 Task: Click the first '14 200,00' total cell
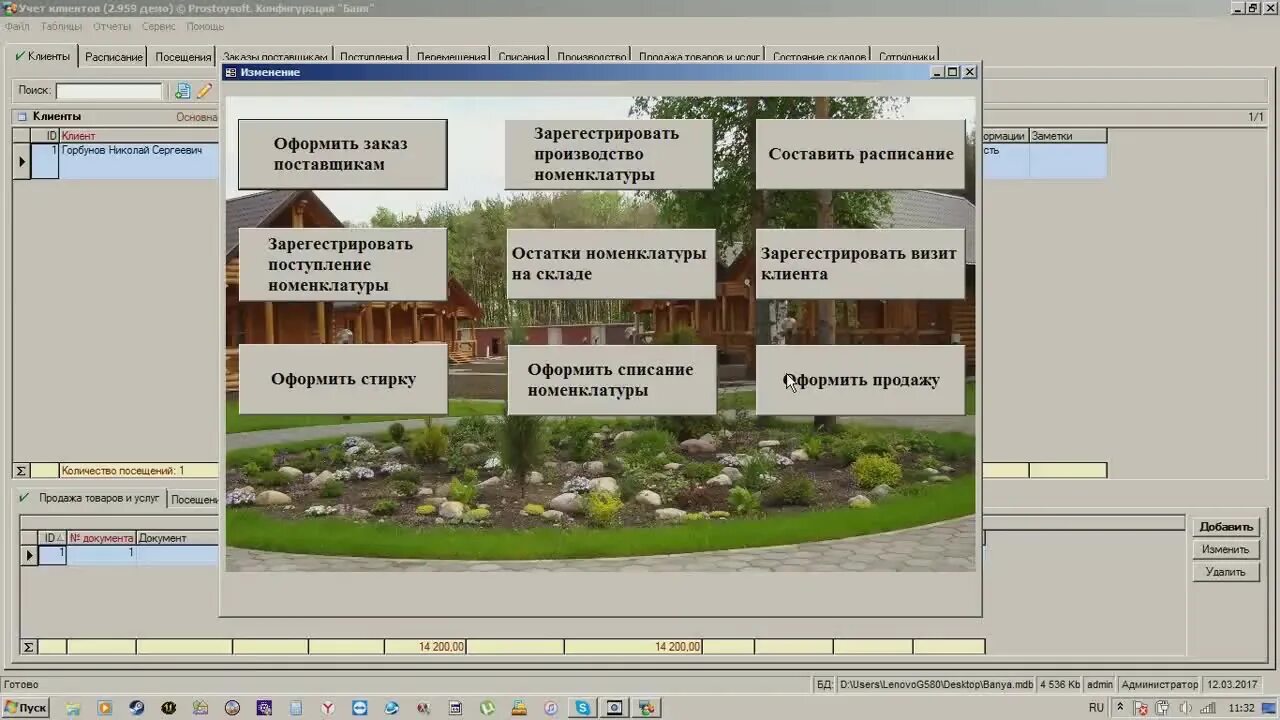point(425,647)
